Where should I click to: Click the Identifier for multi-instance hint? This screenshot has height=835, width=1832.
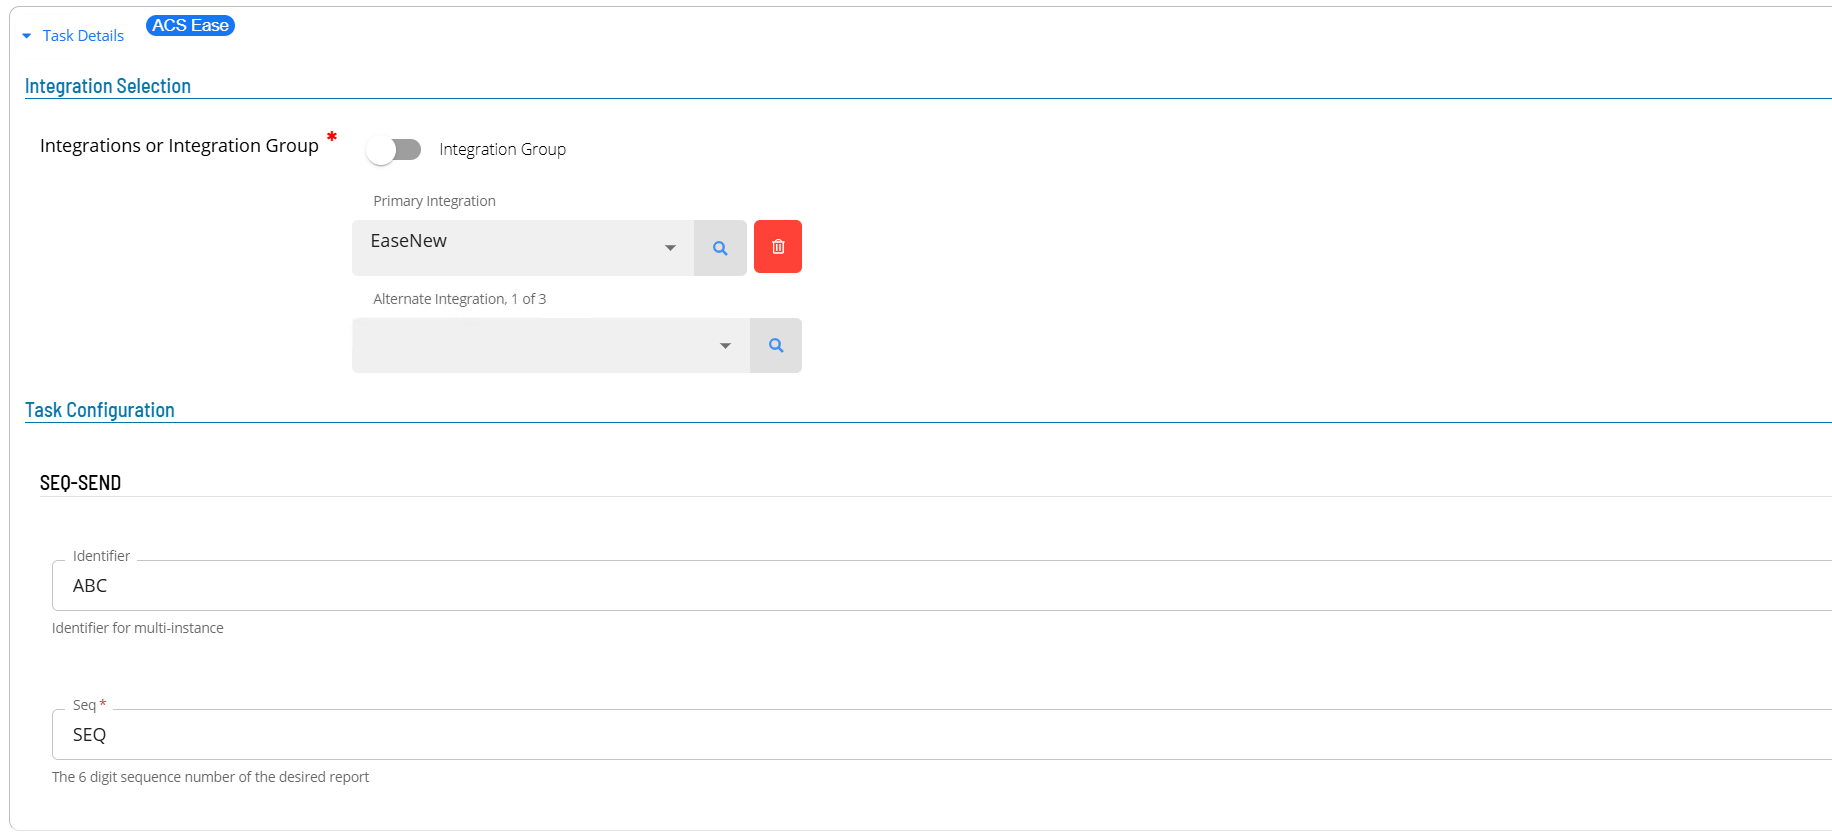[x=138, y=628]
